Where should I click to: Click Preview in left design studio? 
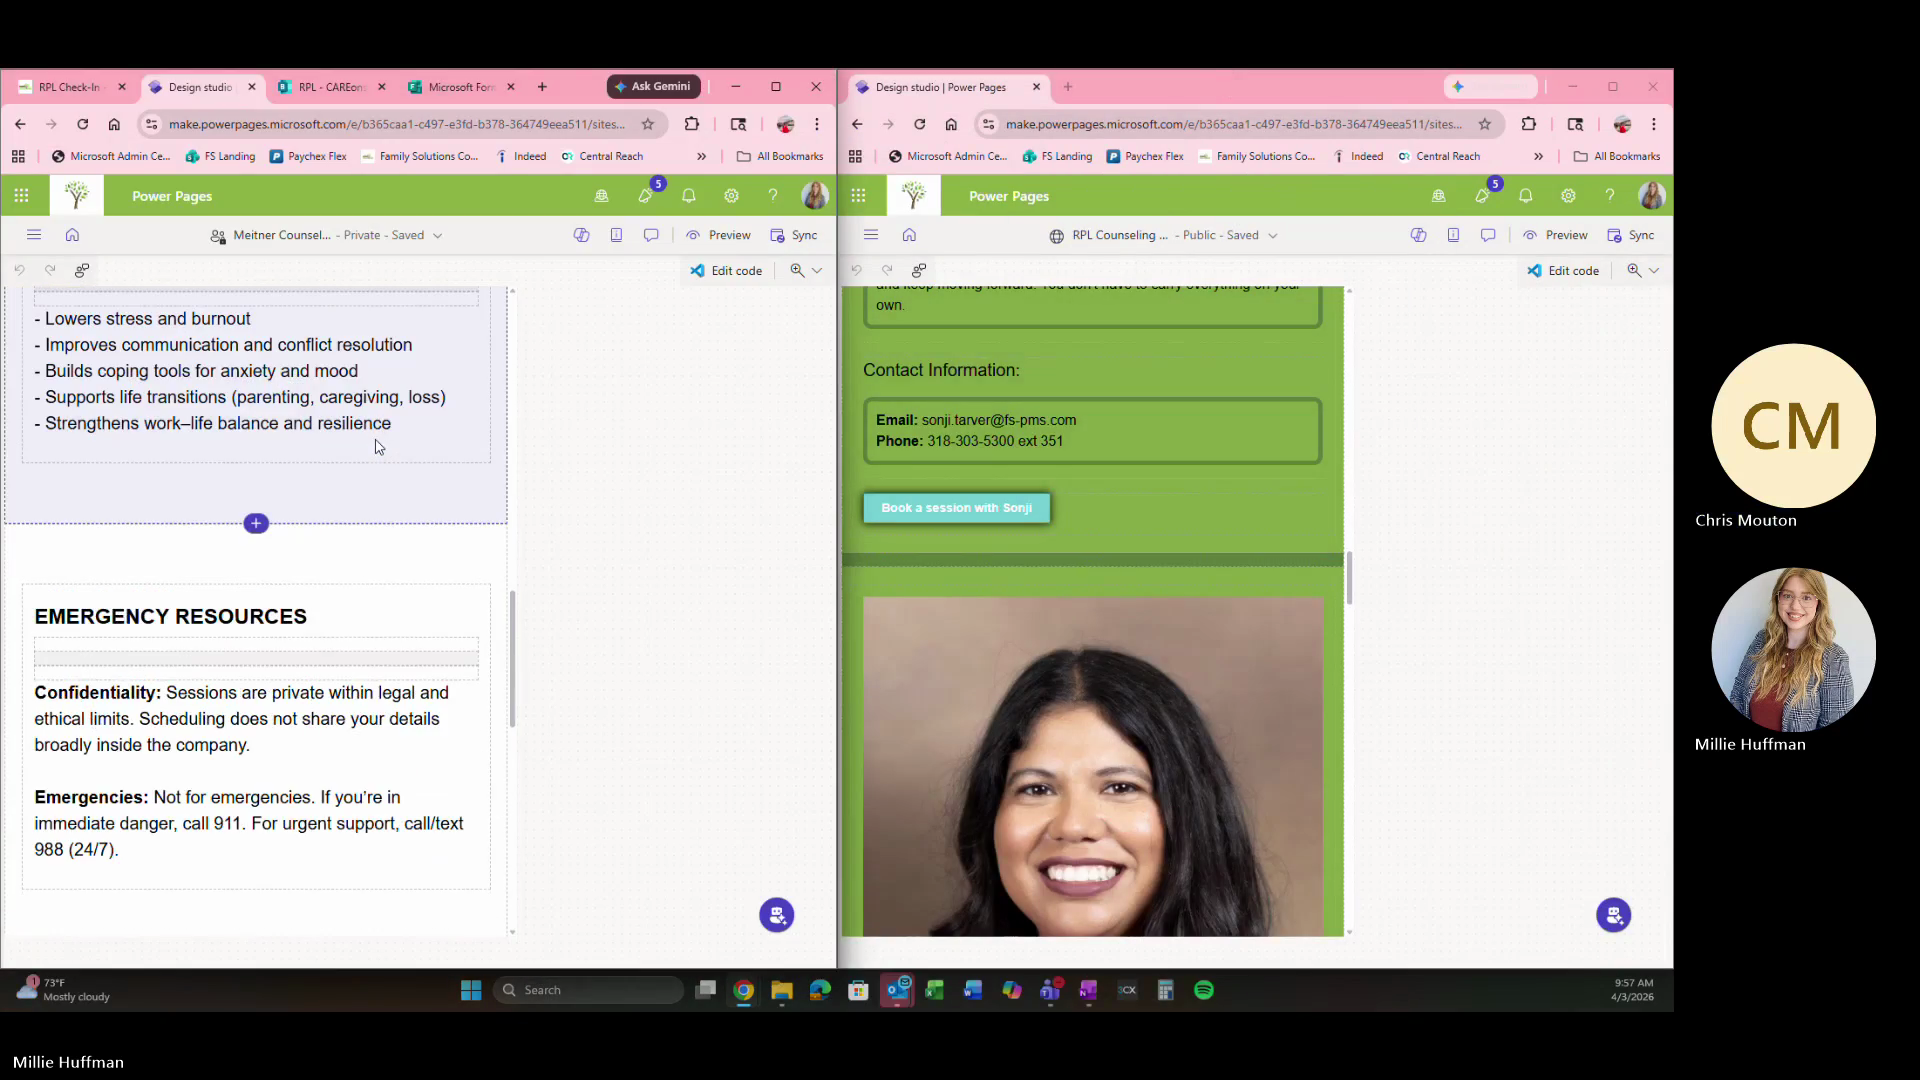(719, 235)
